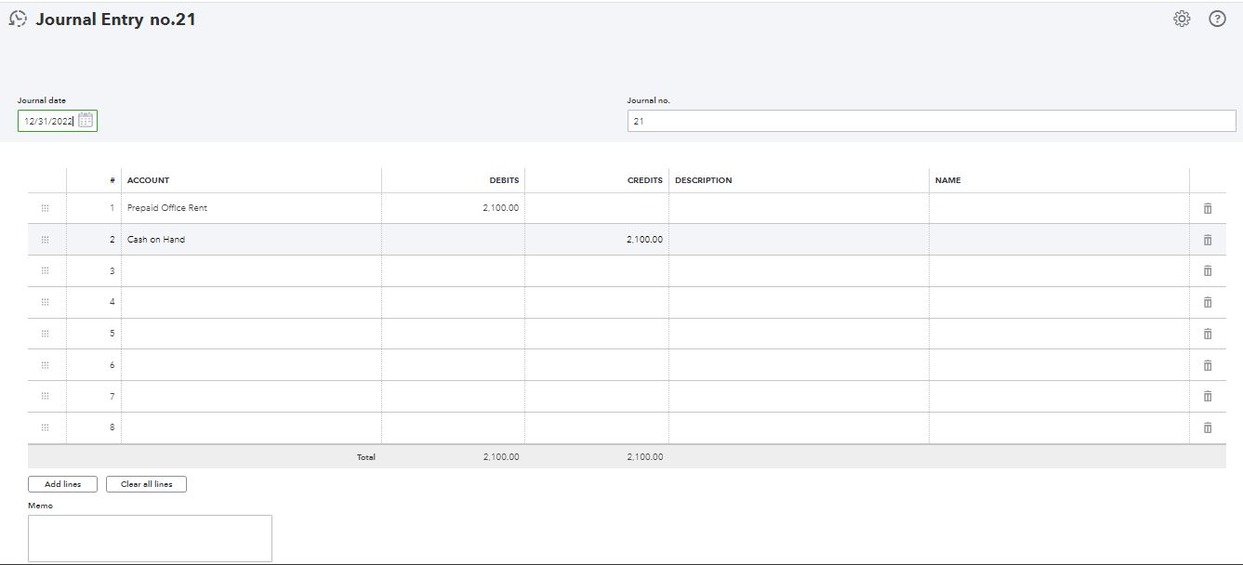Open the journal date calendar picker
This screenshot has width=1243, height=565.
(86, 121)
